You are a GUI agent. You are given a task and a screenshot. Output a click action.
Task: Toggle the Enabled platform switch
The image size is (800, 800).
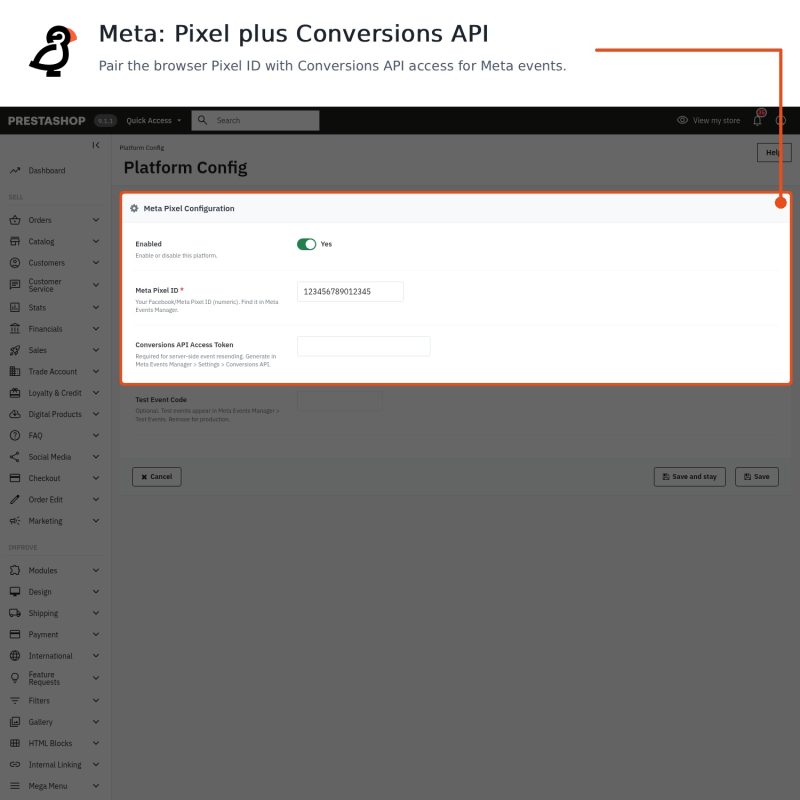point(307,244)
